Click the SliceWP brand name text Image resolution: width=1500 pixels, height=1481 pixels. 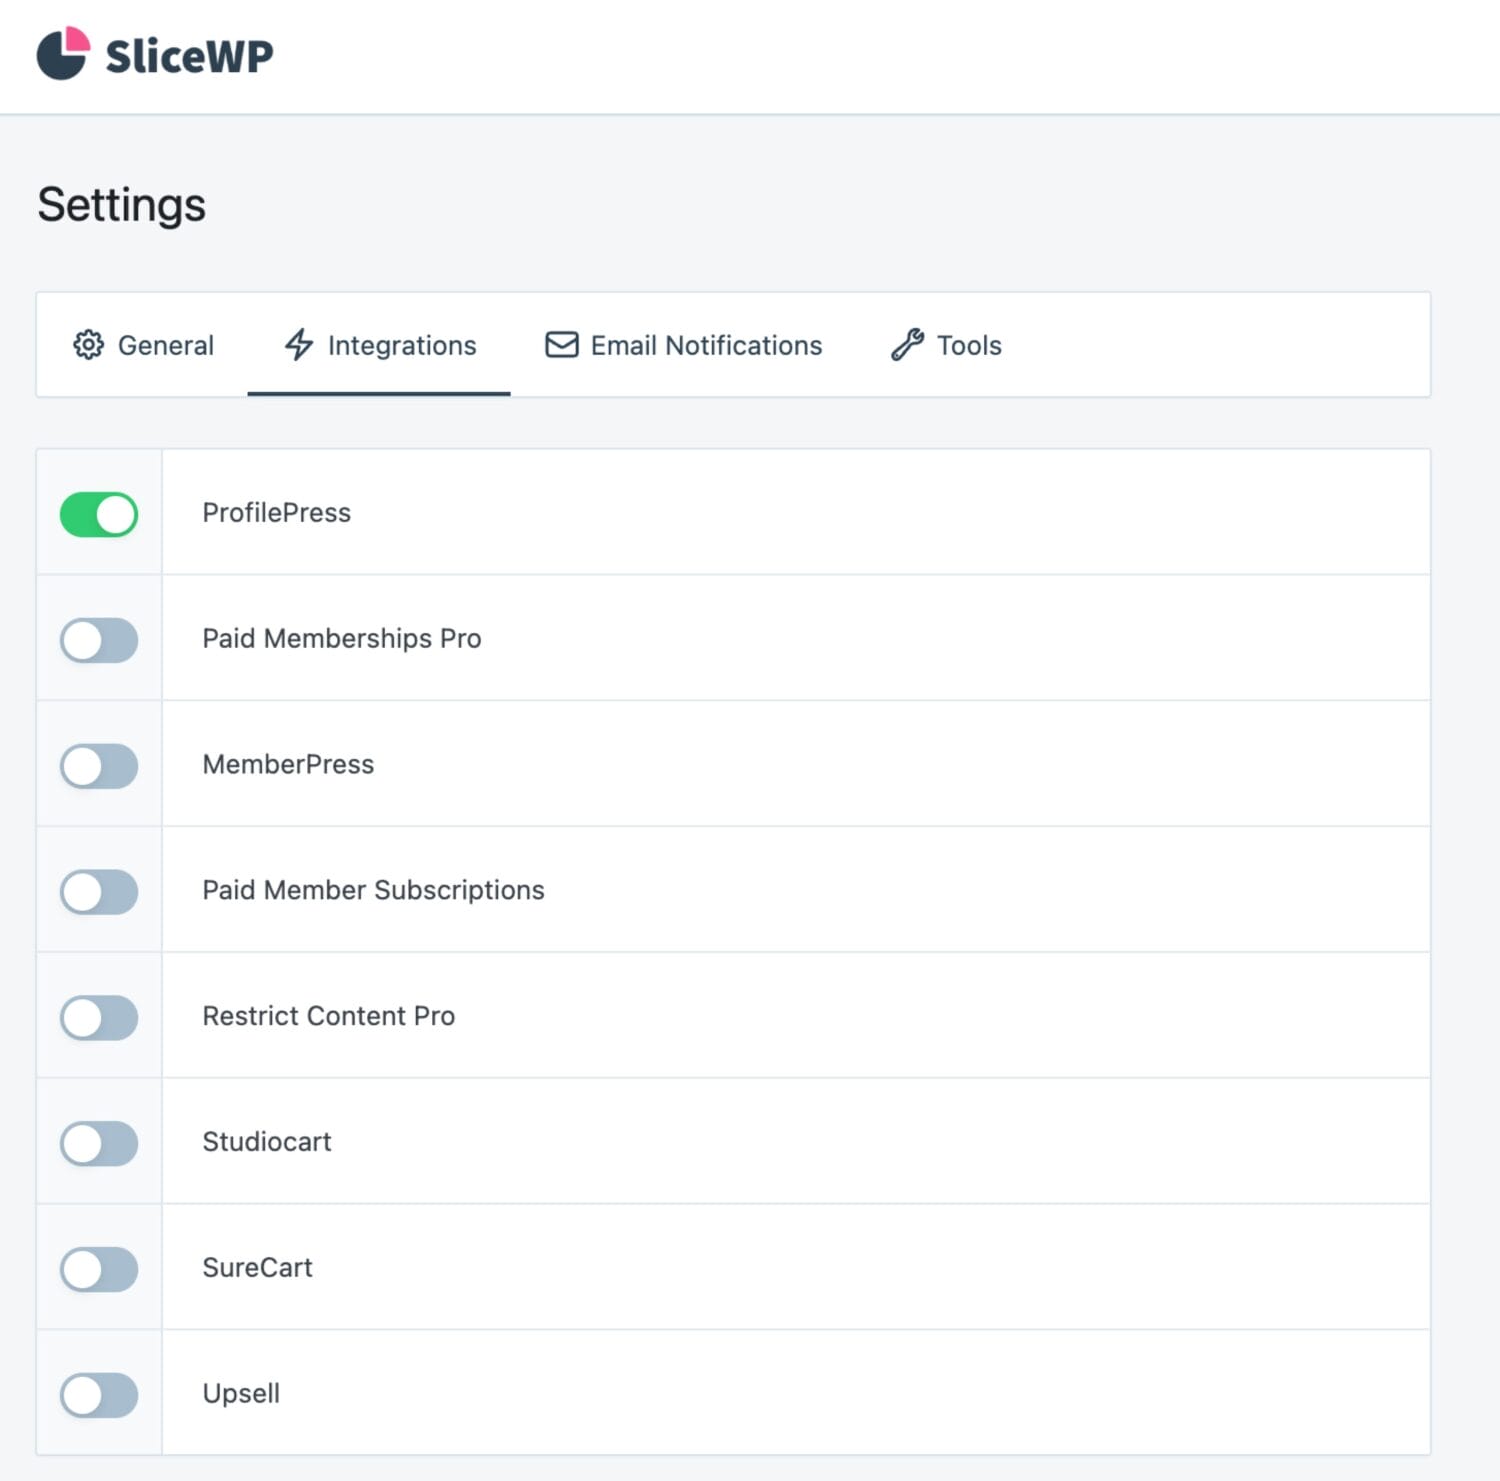point(189,55)
